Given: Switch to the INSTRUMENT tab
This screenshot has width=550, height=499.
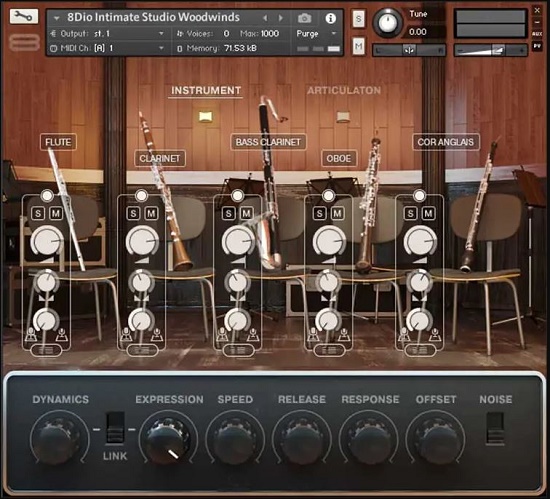Looking at the screenshot, I should [206, 90].
